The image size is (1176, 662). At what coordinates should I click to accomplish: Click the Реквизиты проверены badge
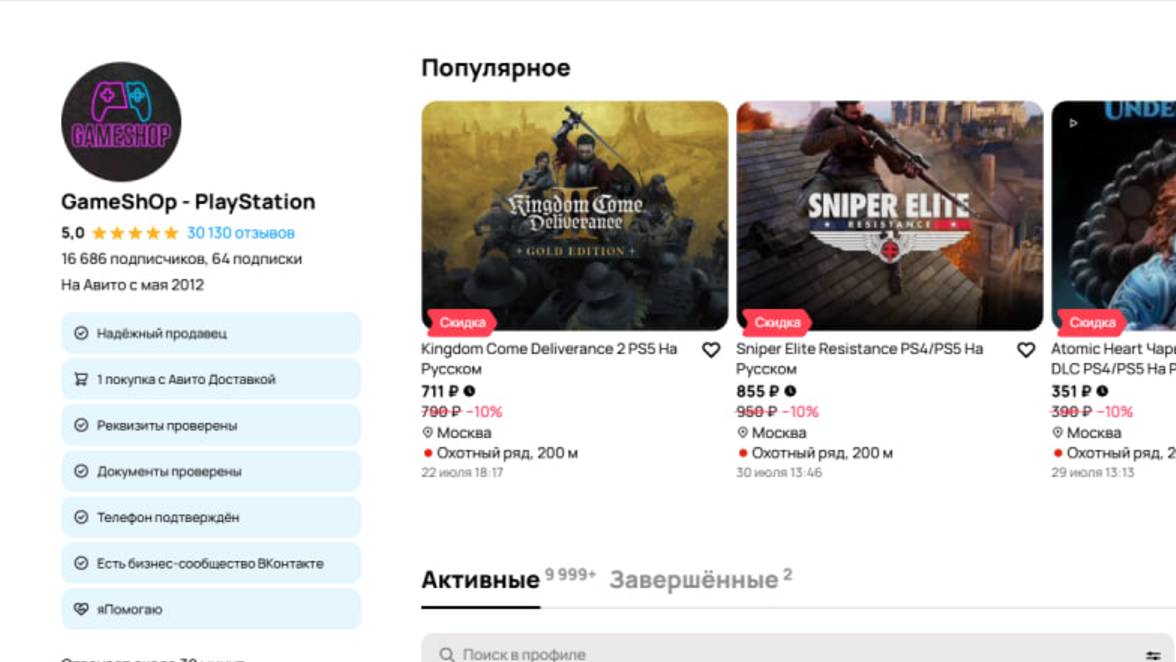[210, 425]
